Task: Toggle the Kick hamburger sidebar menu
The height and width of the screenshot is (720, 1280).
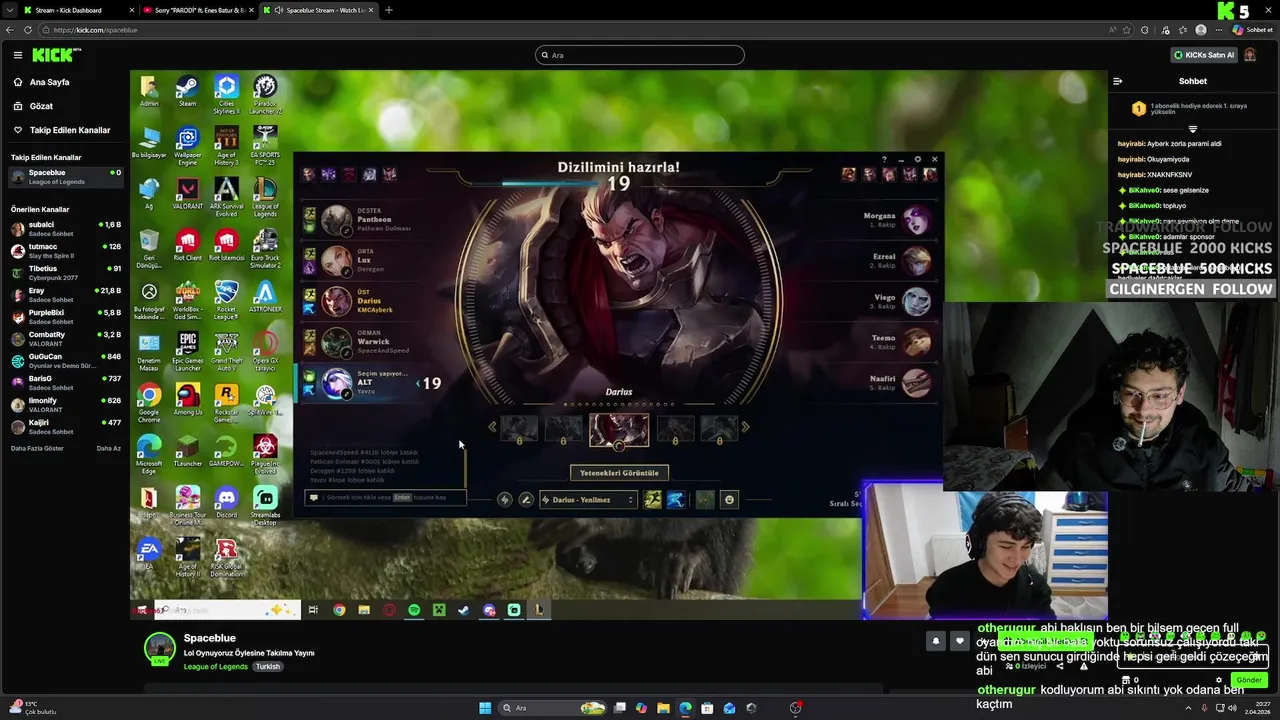Action: coord(17,55)
